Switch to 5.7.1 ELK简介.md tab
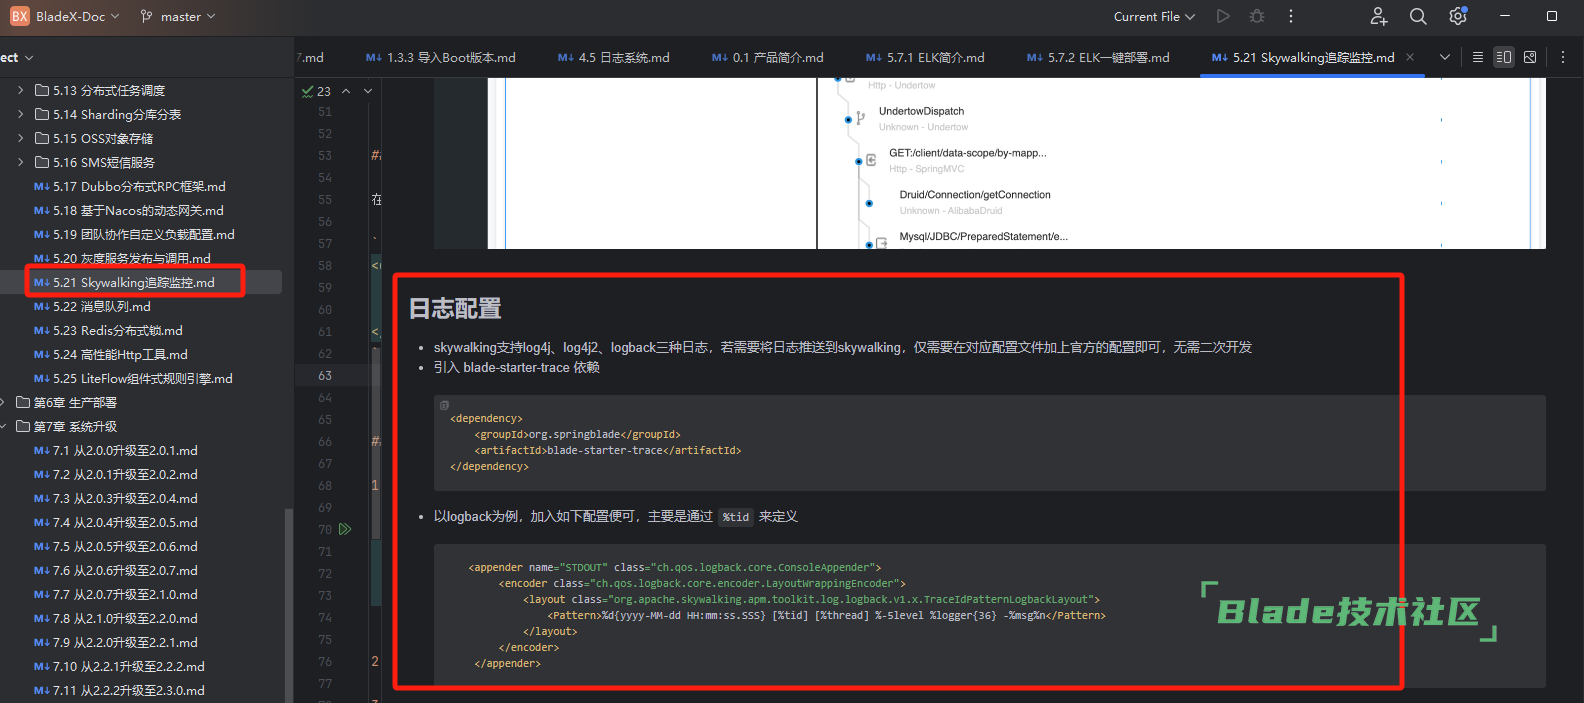Viewport: 1584px width, 703px height. [925, 57]
